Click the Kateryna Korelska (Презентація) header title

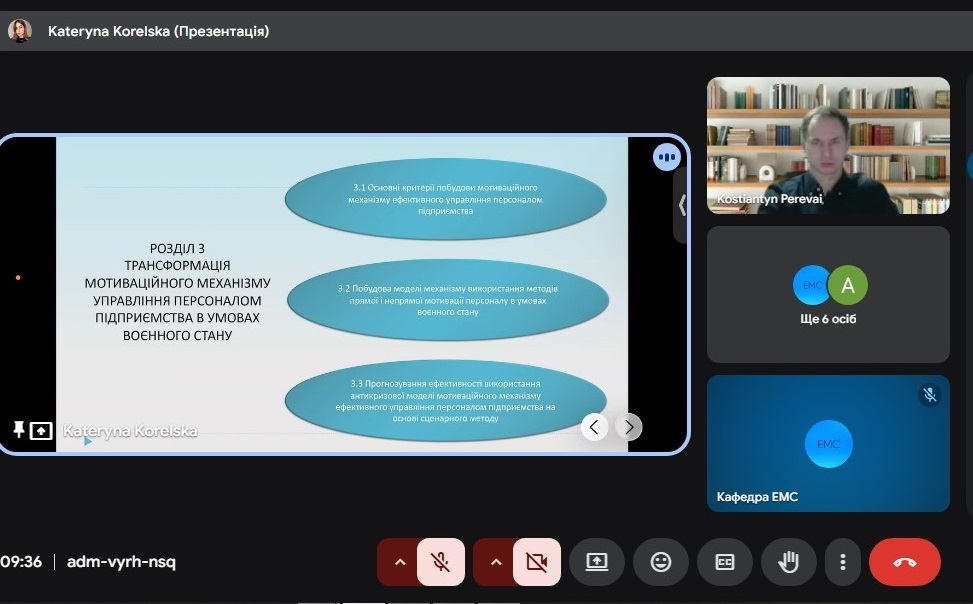[158, 31]
